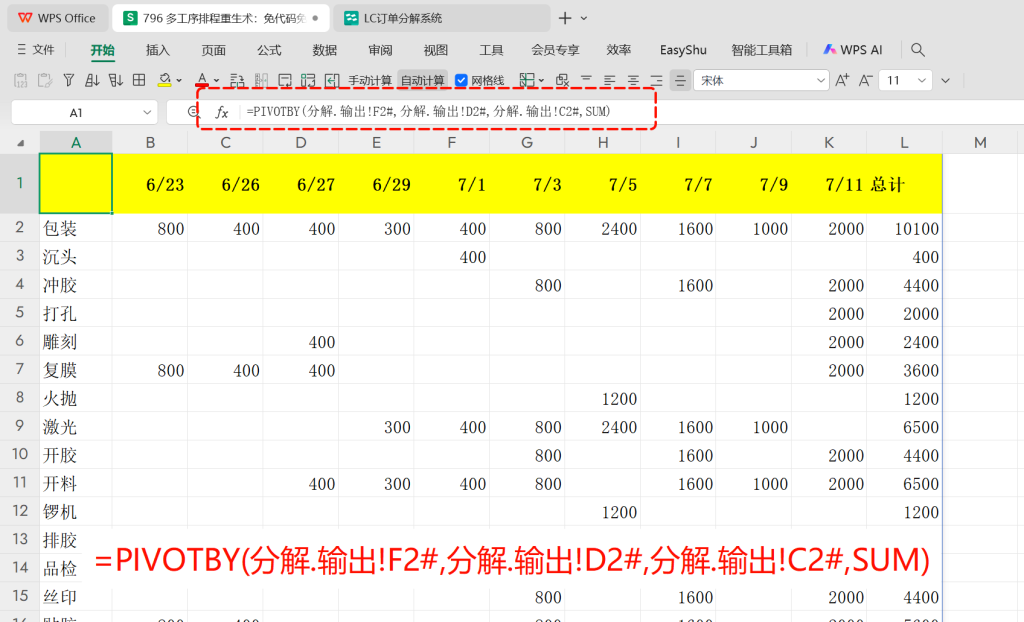
Task: Align text right
Action: pos(656,80)
